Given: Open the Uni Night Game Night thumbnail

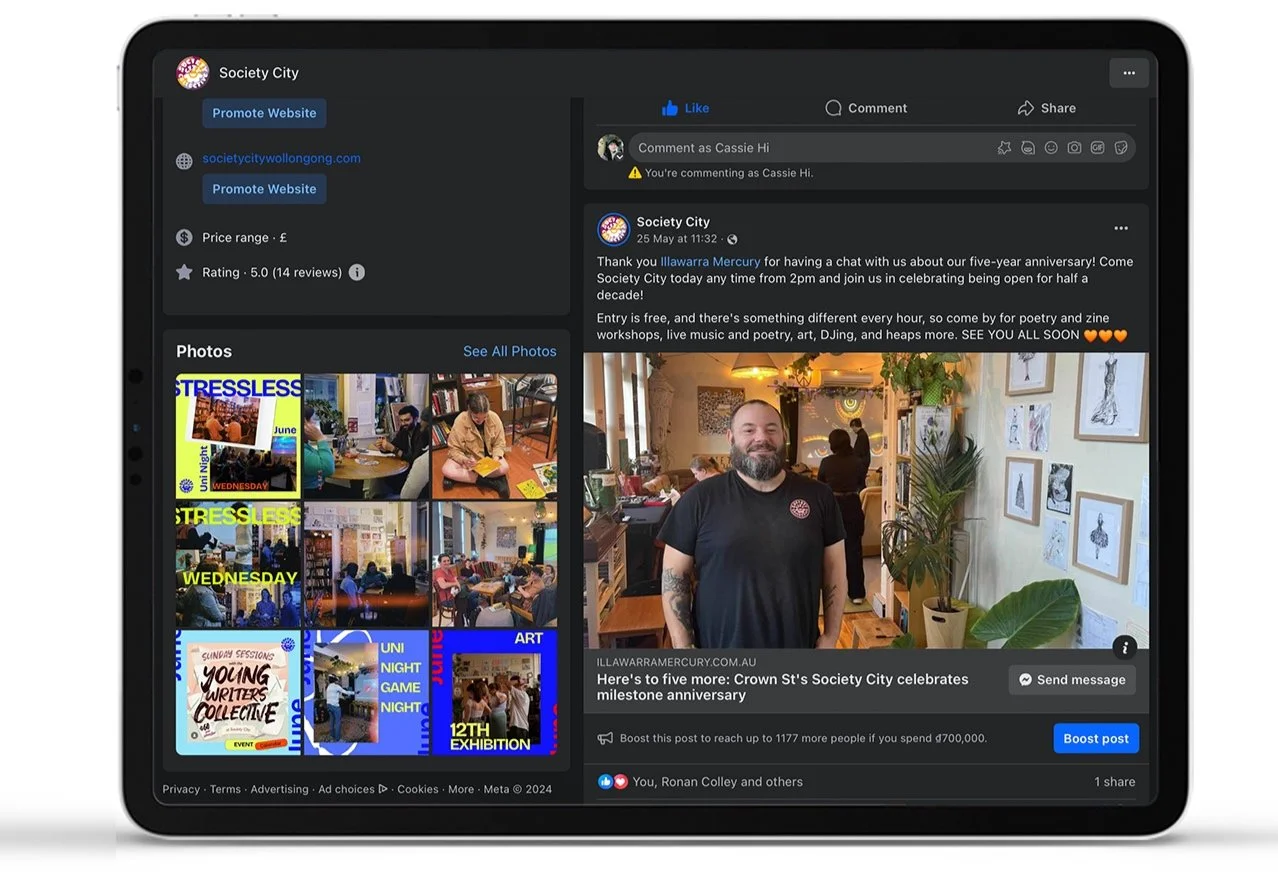Looking at the screenshot, I should click(x=366, y=692).
